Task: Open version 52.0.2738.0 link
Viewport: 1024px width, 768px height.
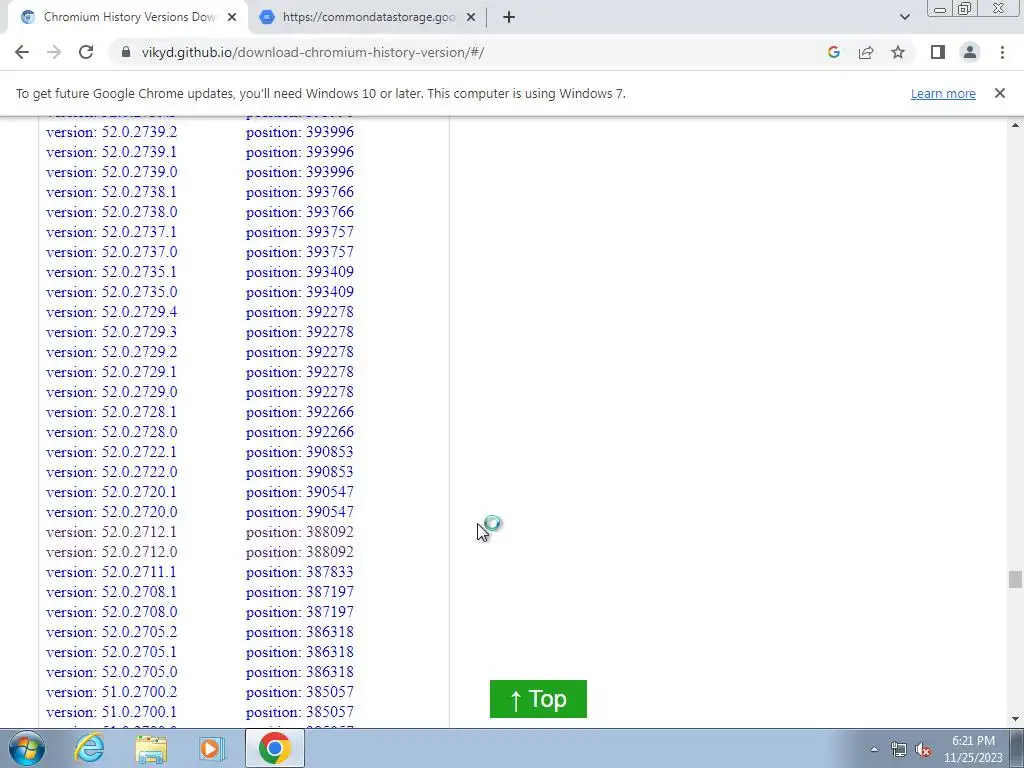Action: pyautogui.click(x=112, y=212)
